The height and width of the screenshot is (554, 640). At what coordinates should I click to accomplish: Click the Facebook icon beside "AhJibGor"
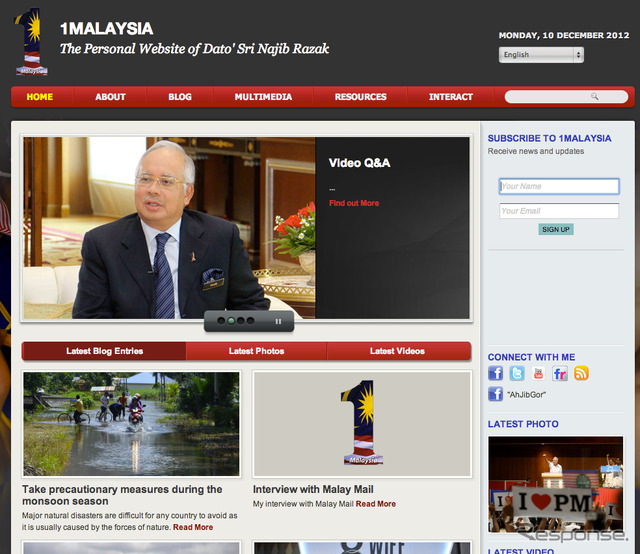tap(496, 394)
